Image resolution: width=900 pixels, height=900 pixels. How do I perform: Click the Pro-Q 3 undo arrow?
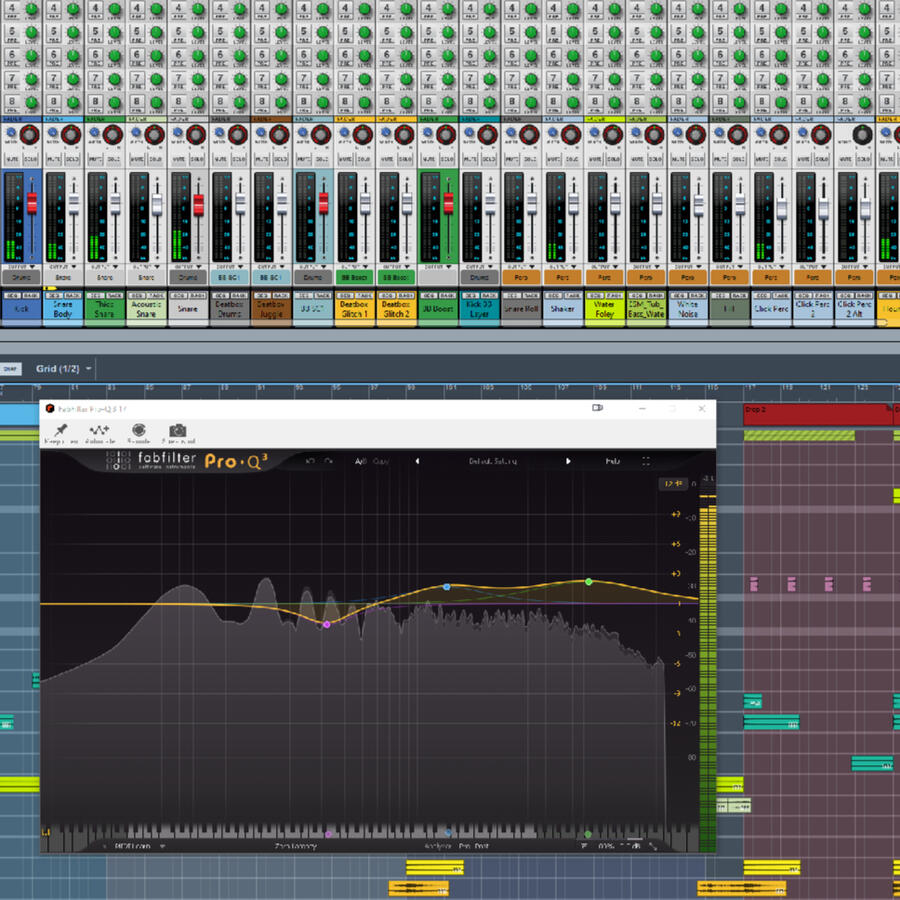pos(310,461)
